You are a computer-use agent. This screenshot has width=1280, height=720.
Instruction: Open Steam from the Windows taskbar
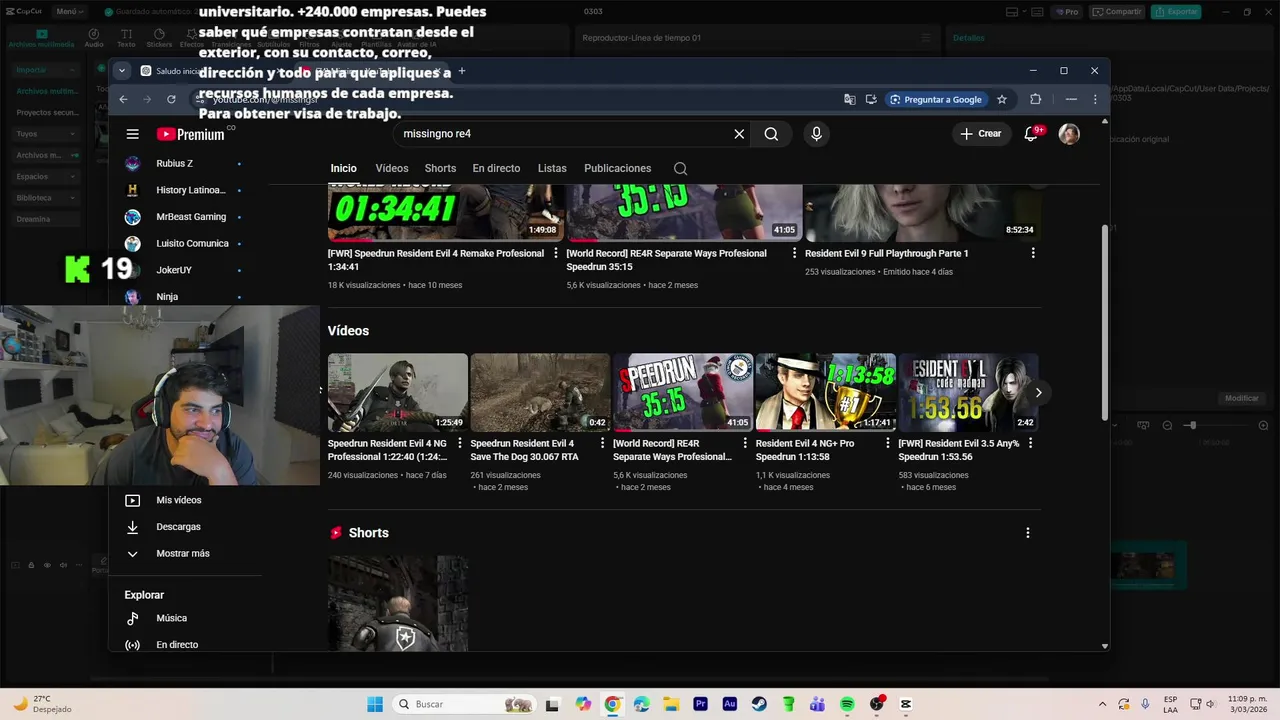click(759, 704)
